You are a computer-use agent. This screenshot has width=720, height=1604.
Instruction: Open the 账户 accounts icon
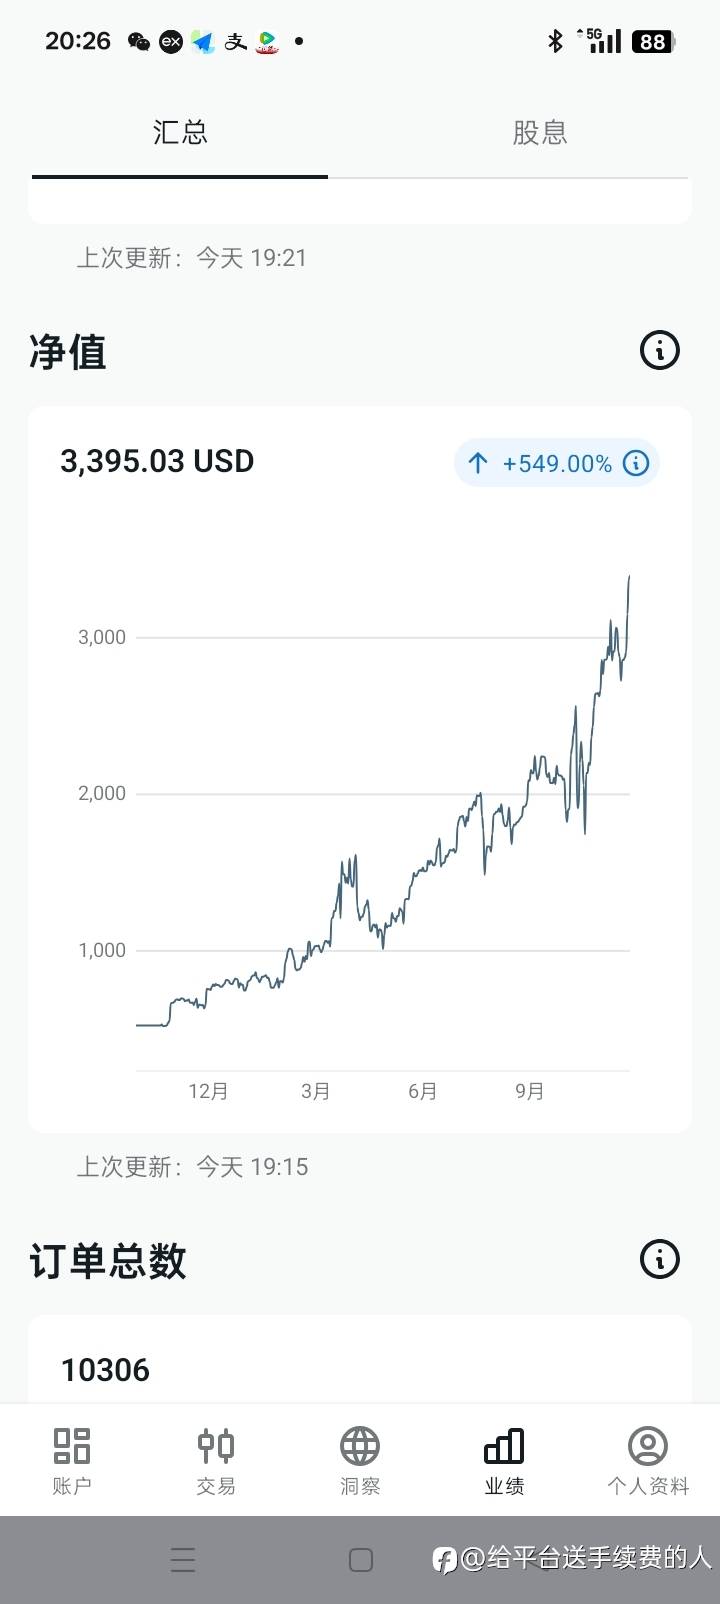(x=72, y=1446)
